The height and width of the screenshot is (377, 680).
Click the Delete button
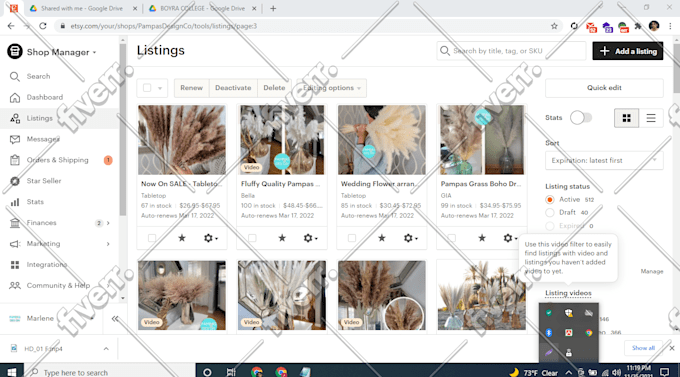274,88
